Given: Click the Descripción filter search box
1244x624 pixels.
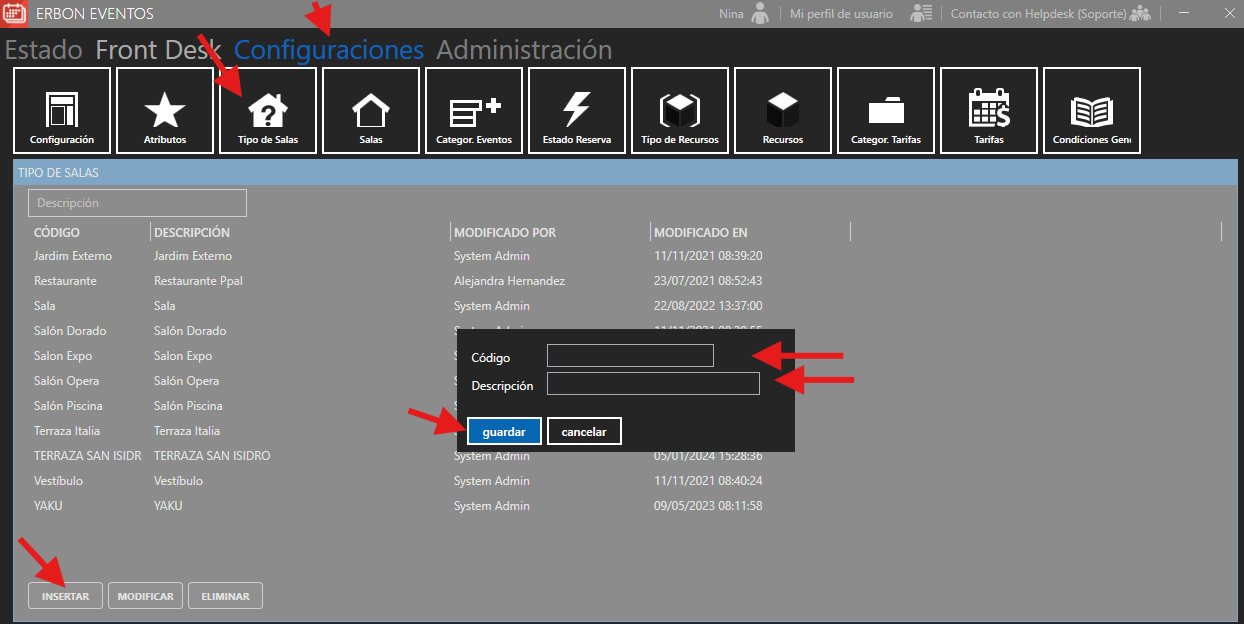Looking at the screenshot, I should pyautogui.click(x=137, y=203).
